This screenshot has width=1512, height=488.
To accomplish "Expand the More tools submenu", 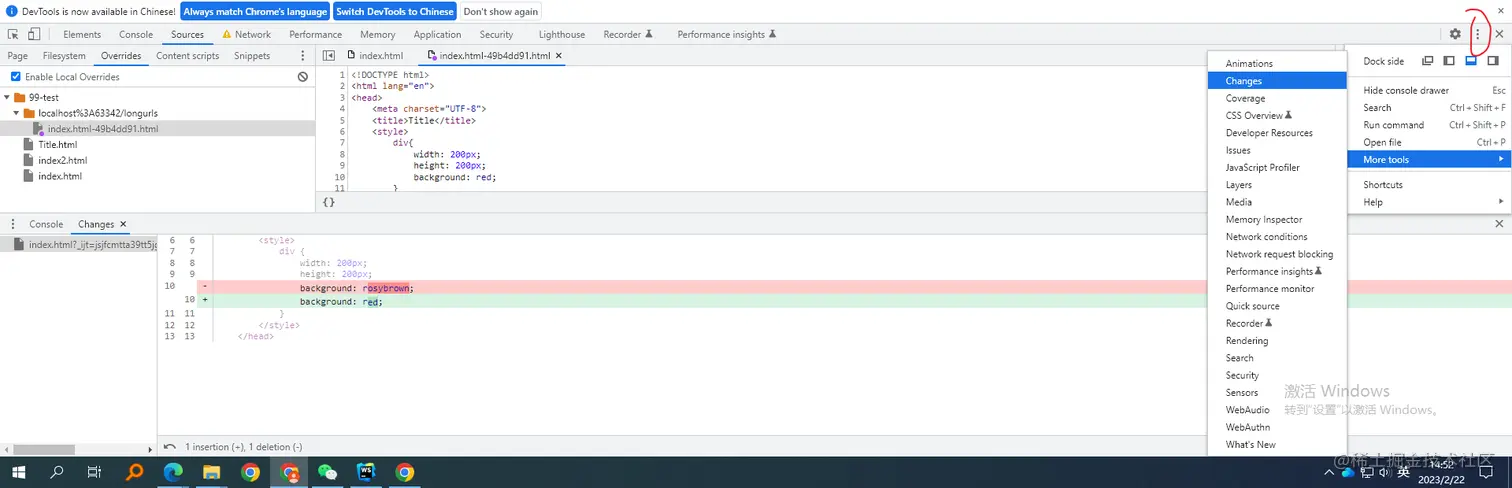I will [x=1428, y=160].
